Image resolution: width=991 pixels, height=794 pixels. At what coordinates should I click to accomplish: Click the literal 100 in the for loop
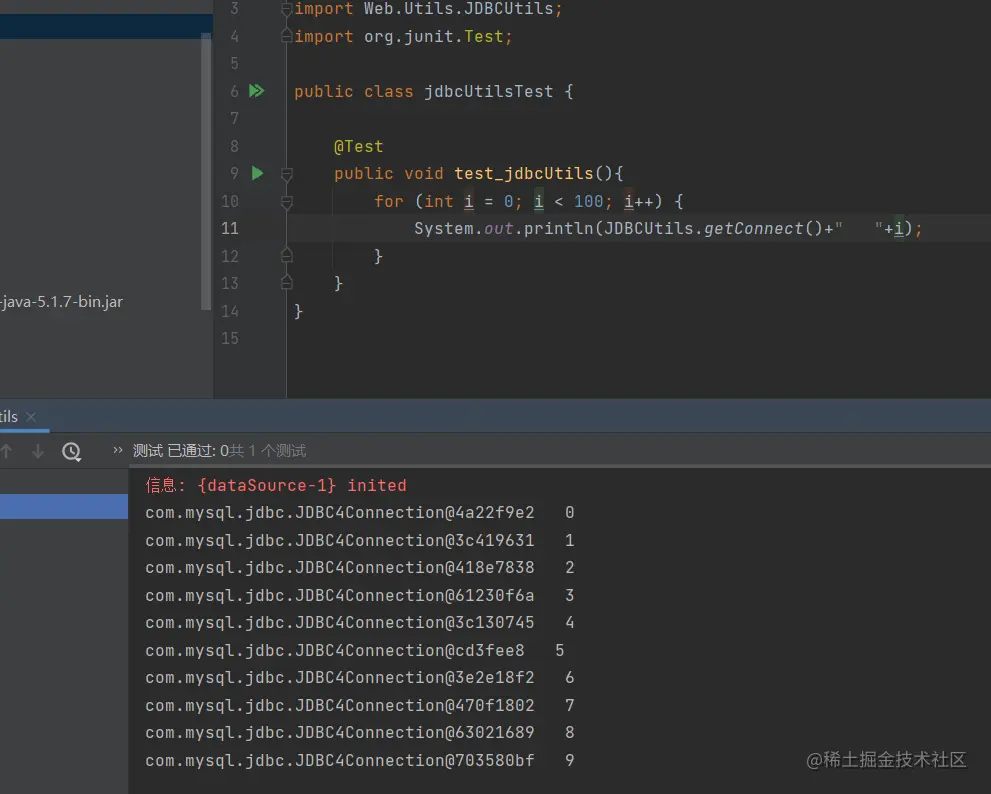point(588,201)
